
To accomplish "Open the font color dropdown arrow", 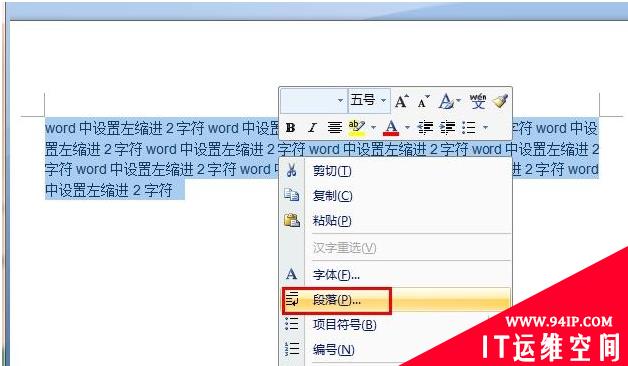I will tap(407, 128).
